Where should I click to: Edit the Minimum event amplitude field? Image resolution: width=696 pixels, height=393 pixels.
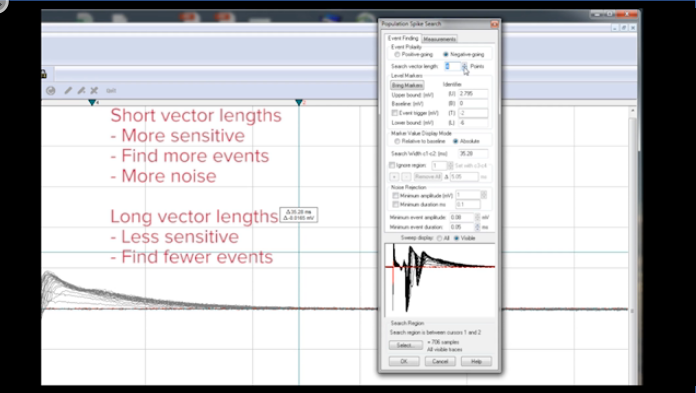[462, 217]
